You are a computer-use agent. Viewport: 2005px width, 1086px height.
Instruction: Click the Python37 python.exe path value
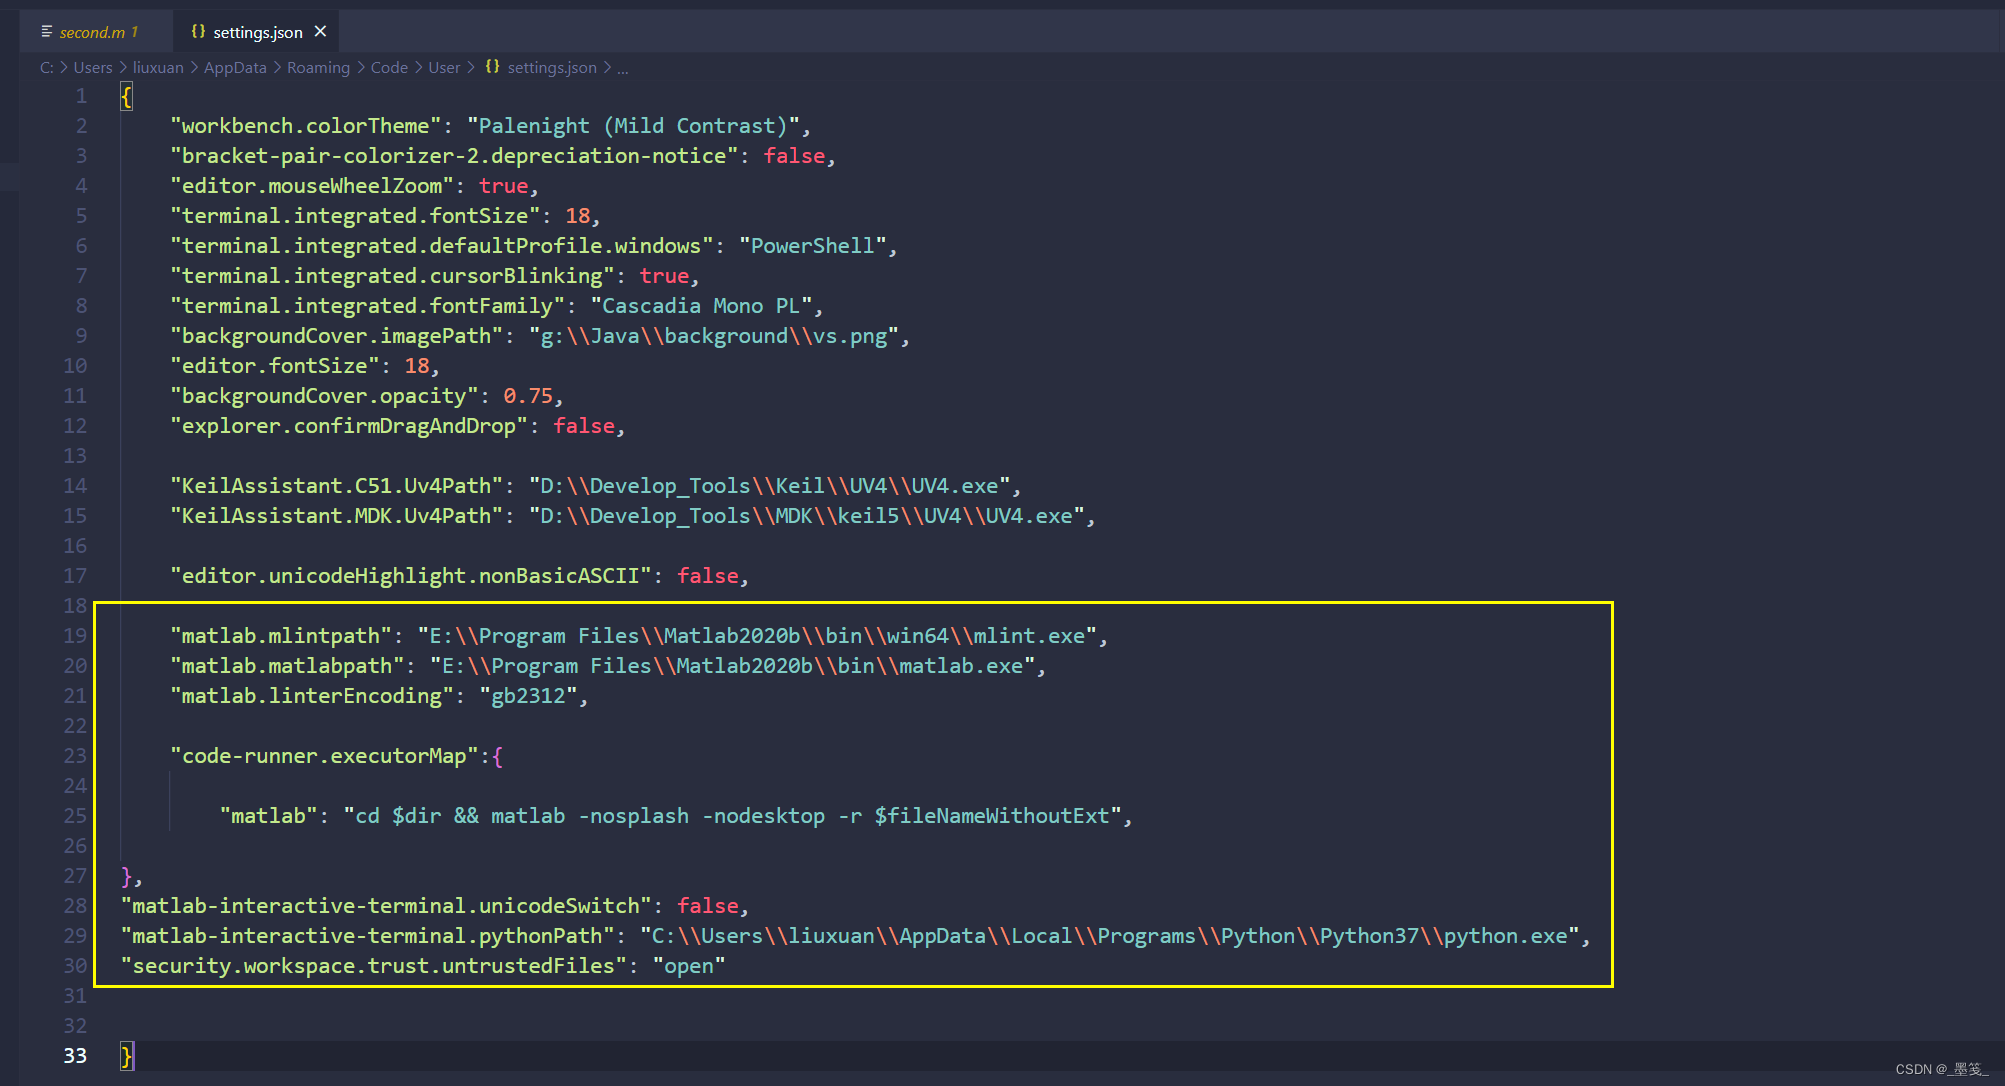(x=1109, y=936)
